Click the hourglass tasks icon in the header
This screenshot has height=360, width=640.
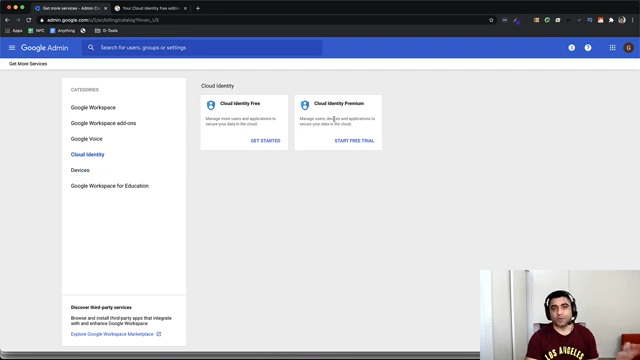click(x=571, y=48)
